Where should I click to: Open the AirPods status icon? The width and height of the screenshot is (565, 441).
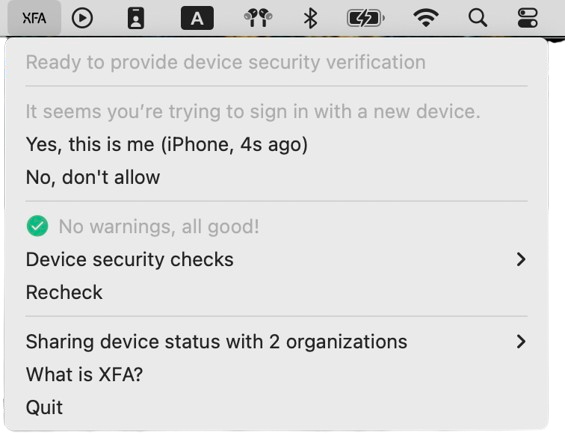258,18
